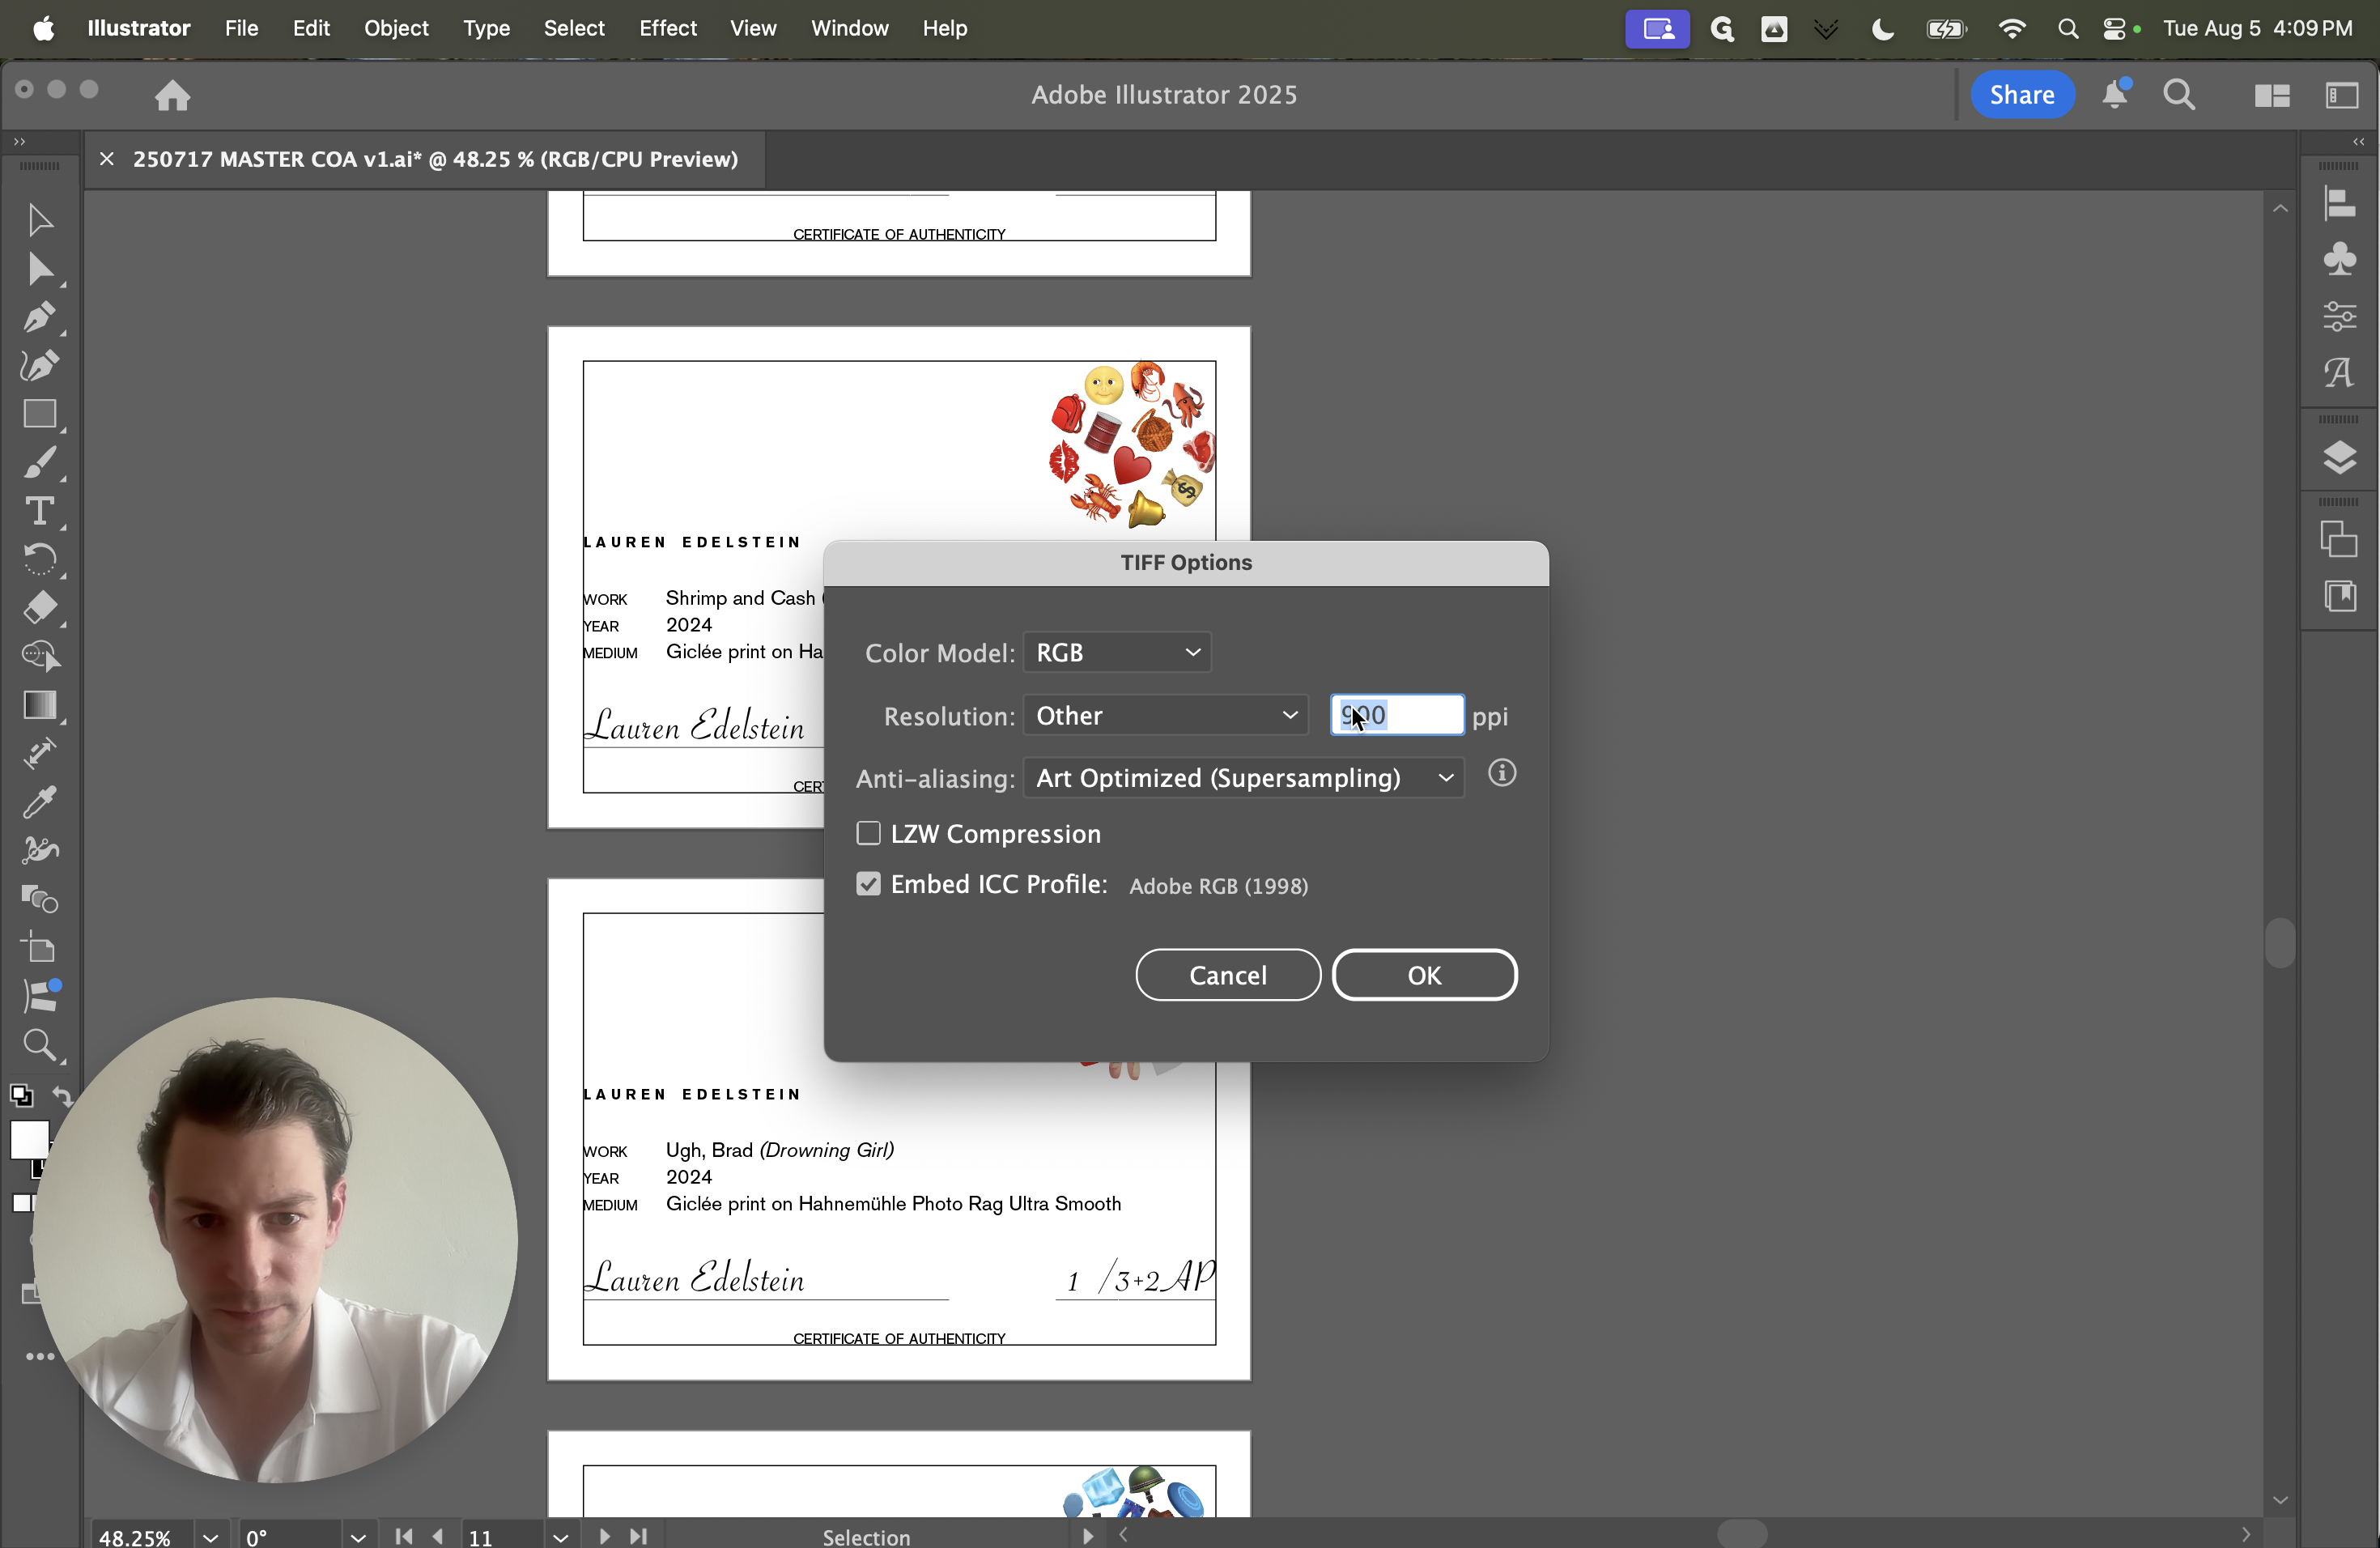
Task: Open the Layers panel icon
Action: 2339,458
